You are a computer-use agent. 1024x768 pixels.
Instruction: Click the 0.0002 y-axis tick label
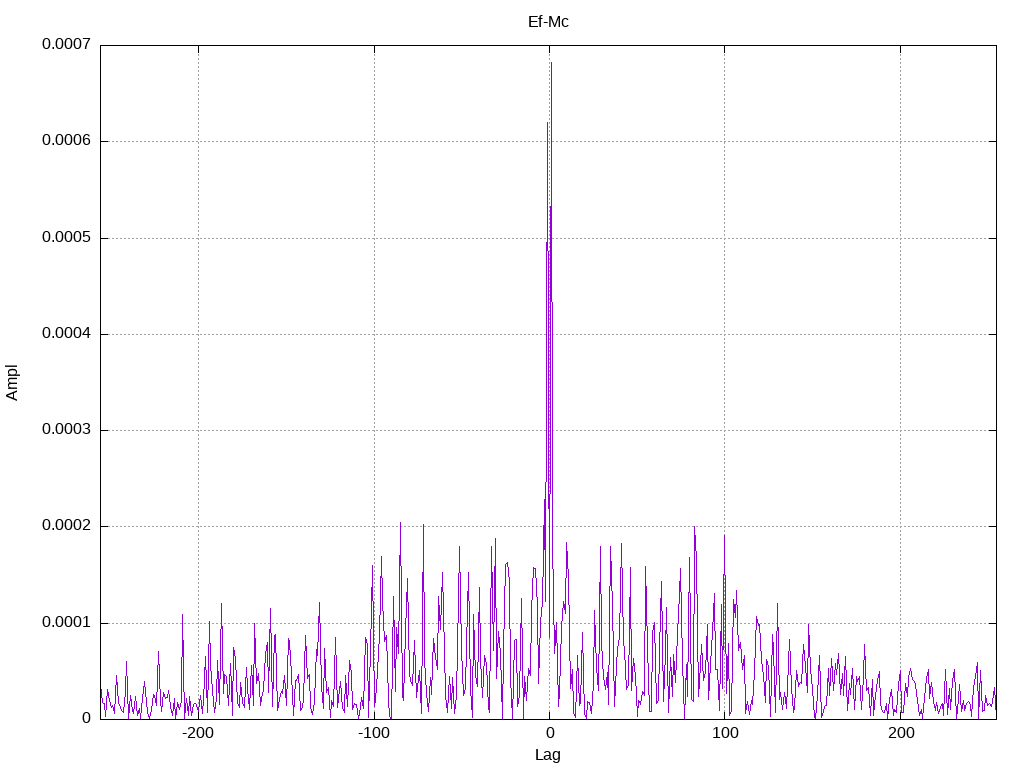coord(67,526)
